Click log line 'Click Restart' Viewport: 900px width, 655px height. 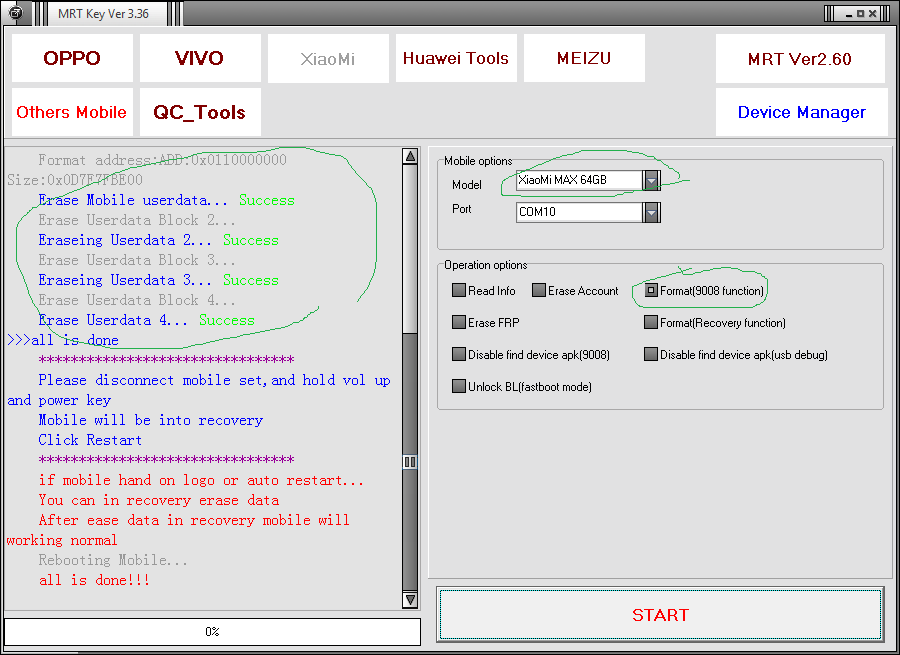click(x=90, y=440)
